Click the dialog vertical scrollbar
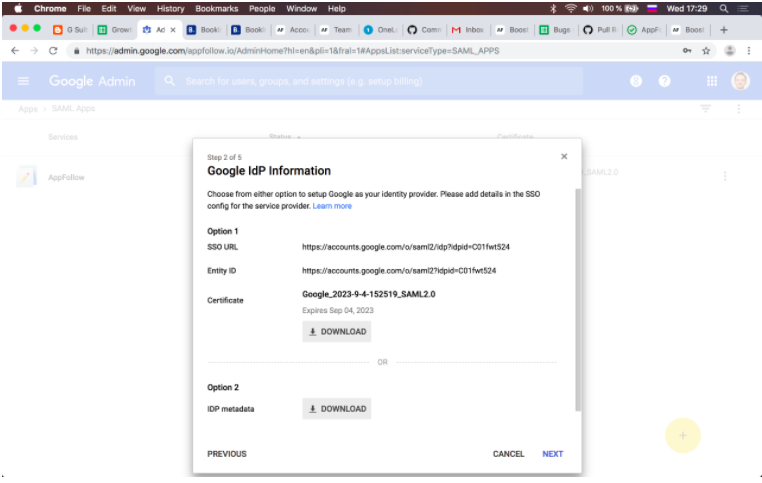The image size is (762, 483). click(578, 300)
